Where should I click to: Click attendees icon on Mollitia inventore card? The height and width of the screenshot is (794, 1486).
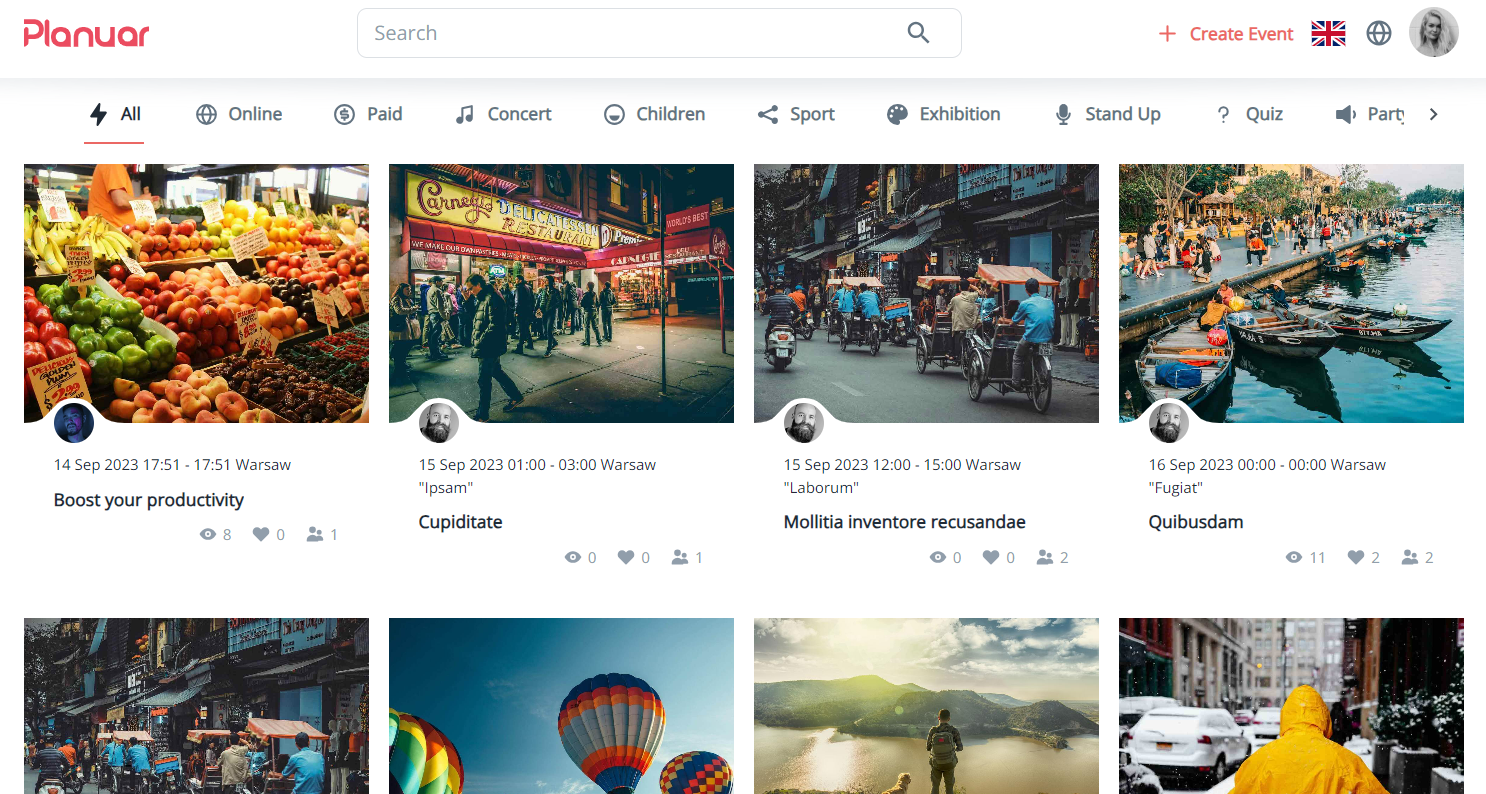coord(1046,557)
